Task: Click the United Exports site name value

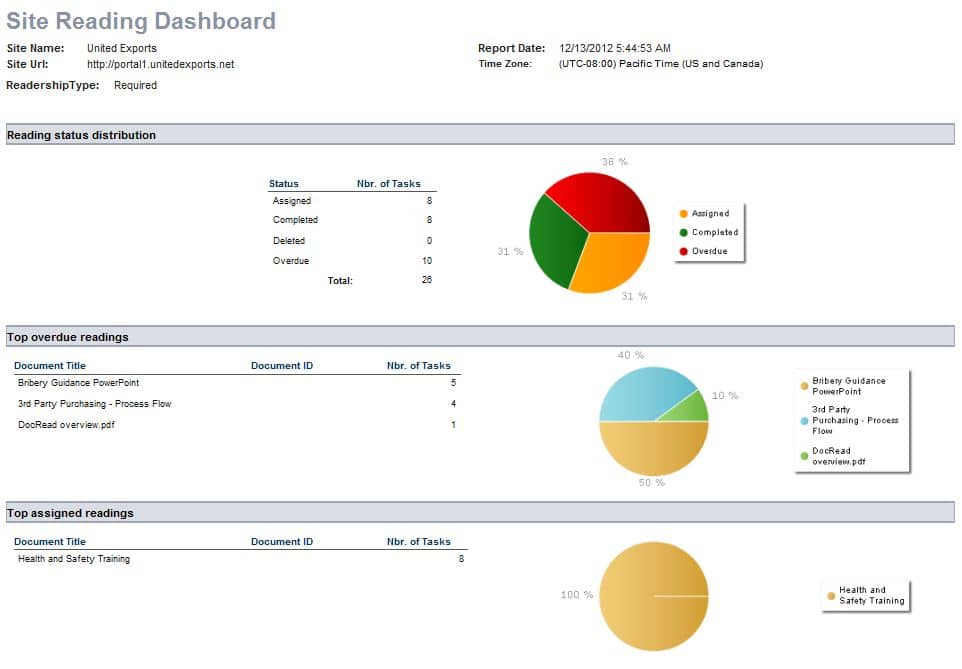Action: tap(121, 48)
